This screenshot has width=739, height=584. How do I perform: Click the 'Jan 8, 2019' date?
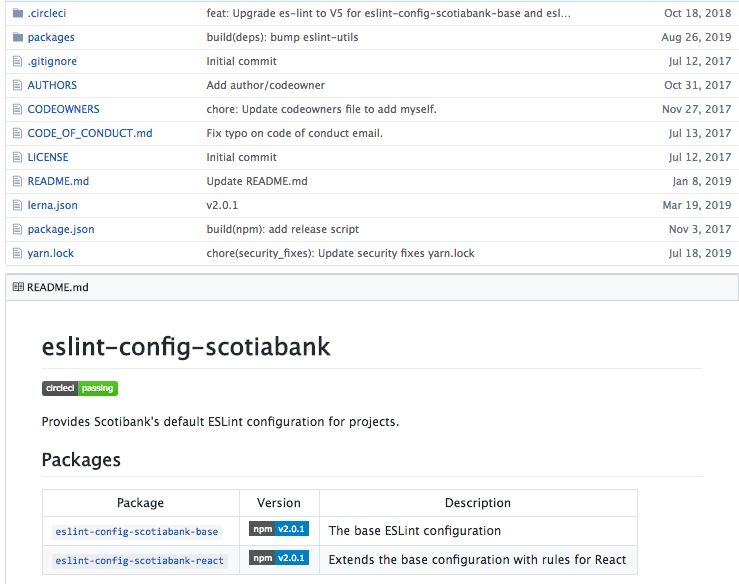pyautogui.click(x=702, y=181)
